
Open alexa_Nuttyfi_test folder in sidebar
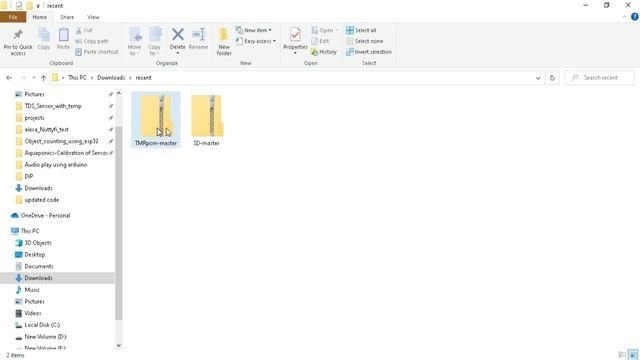47,129
